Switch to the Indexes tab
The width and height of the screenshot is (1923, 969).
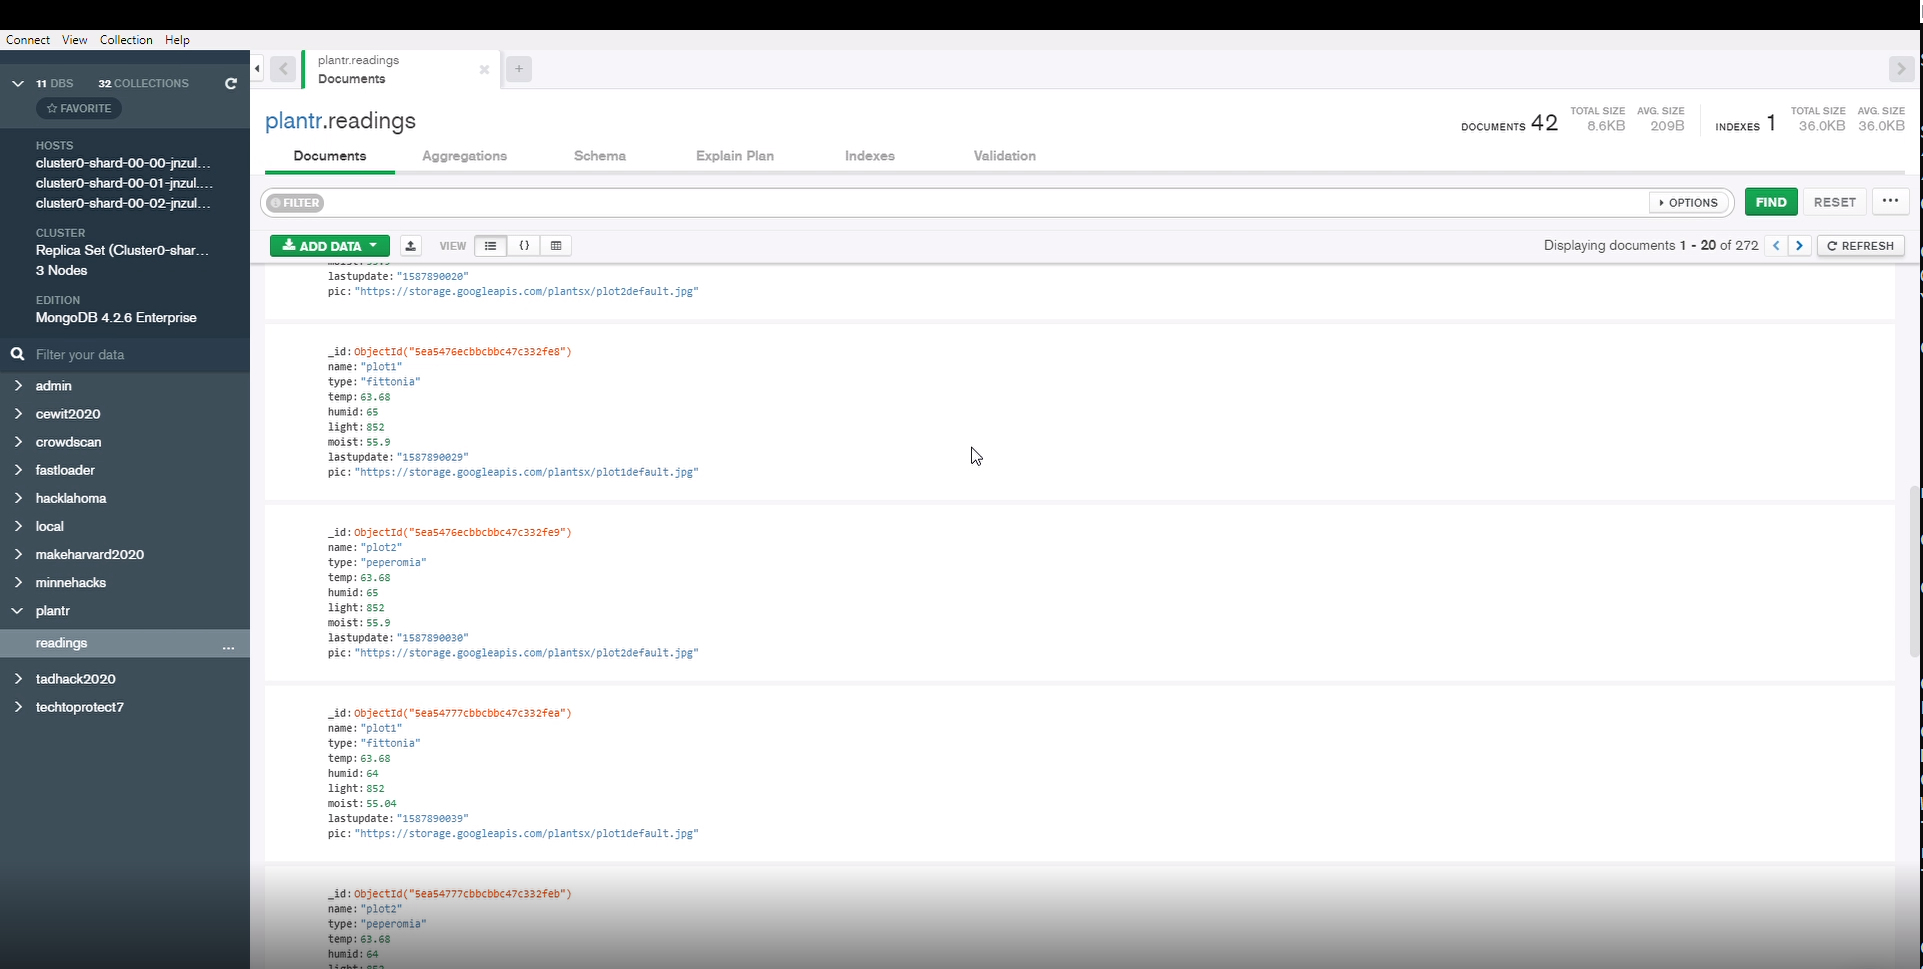point(870,156)
